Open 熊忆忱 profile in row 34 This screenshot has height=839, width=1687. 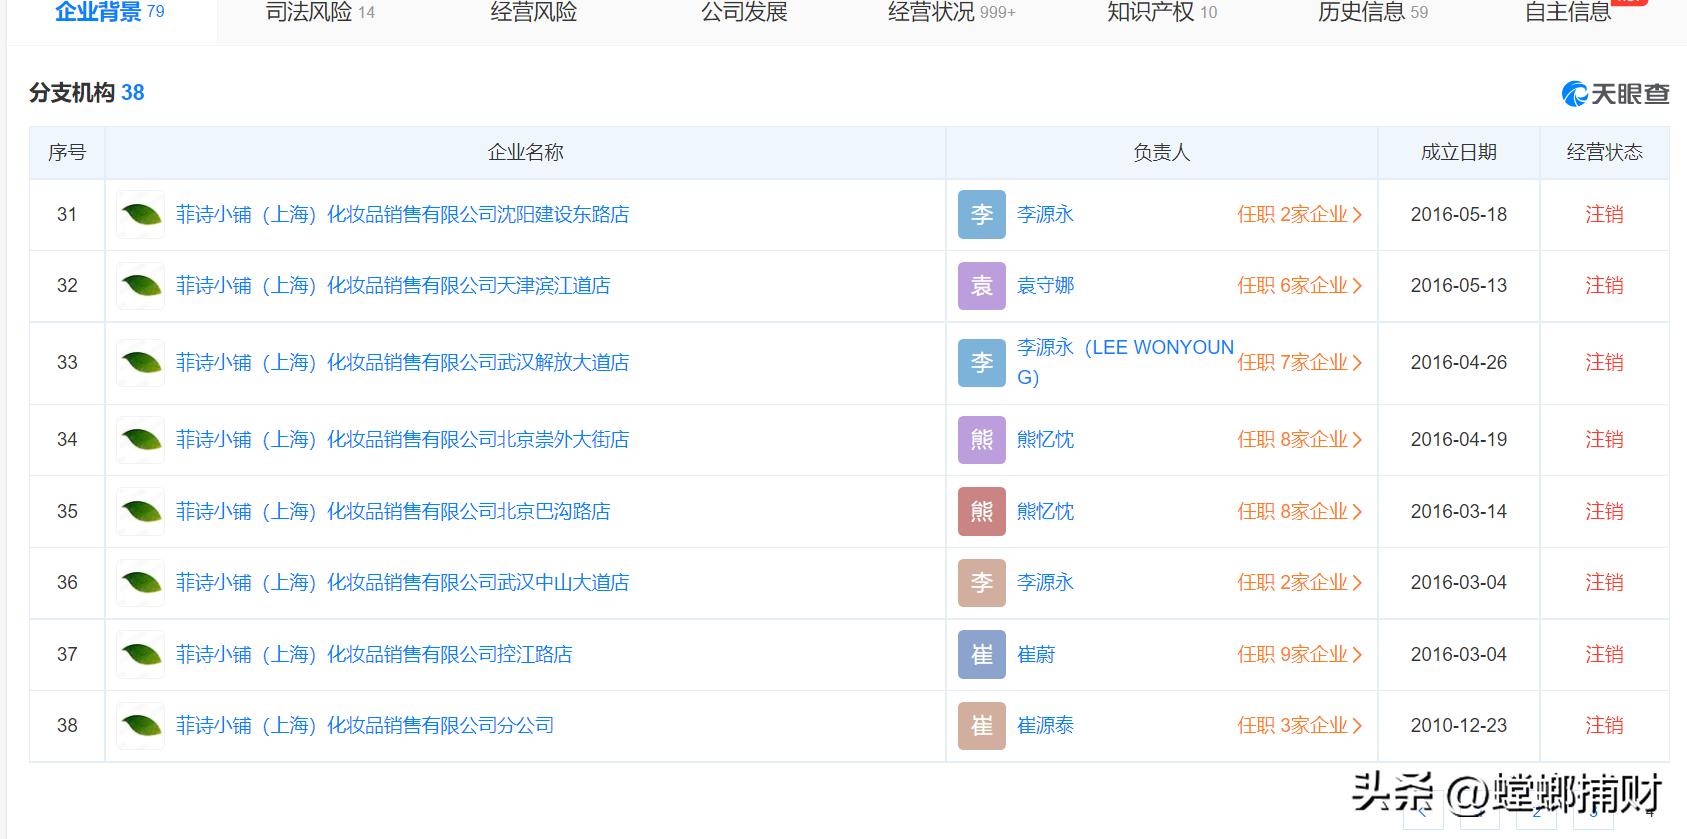coord(1045,440)
